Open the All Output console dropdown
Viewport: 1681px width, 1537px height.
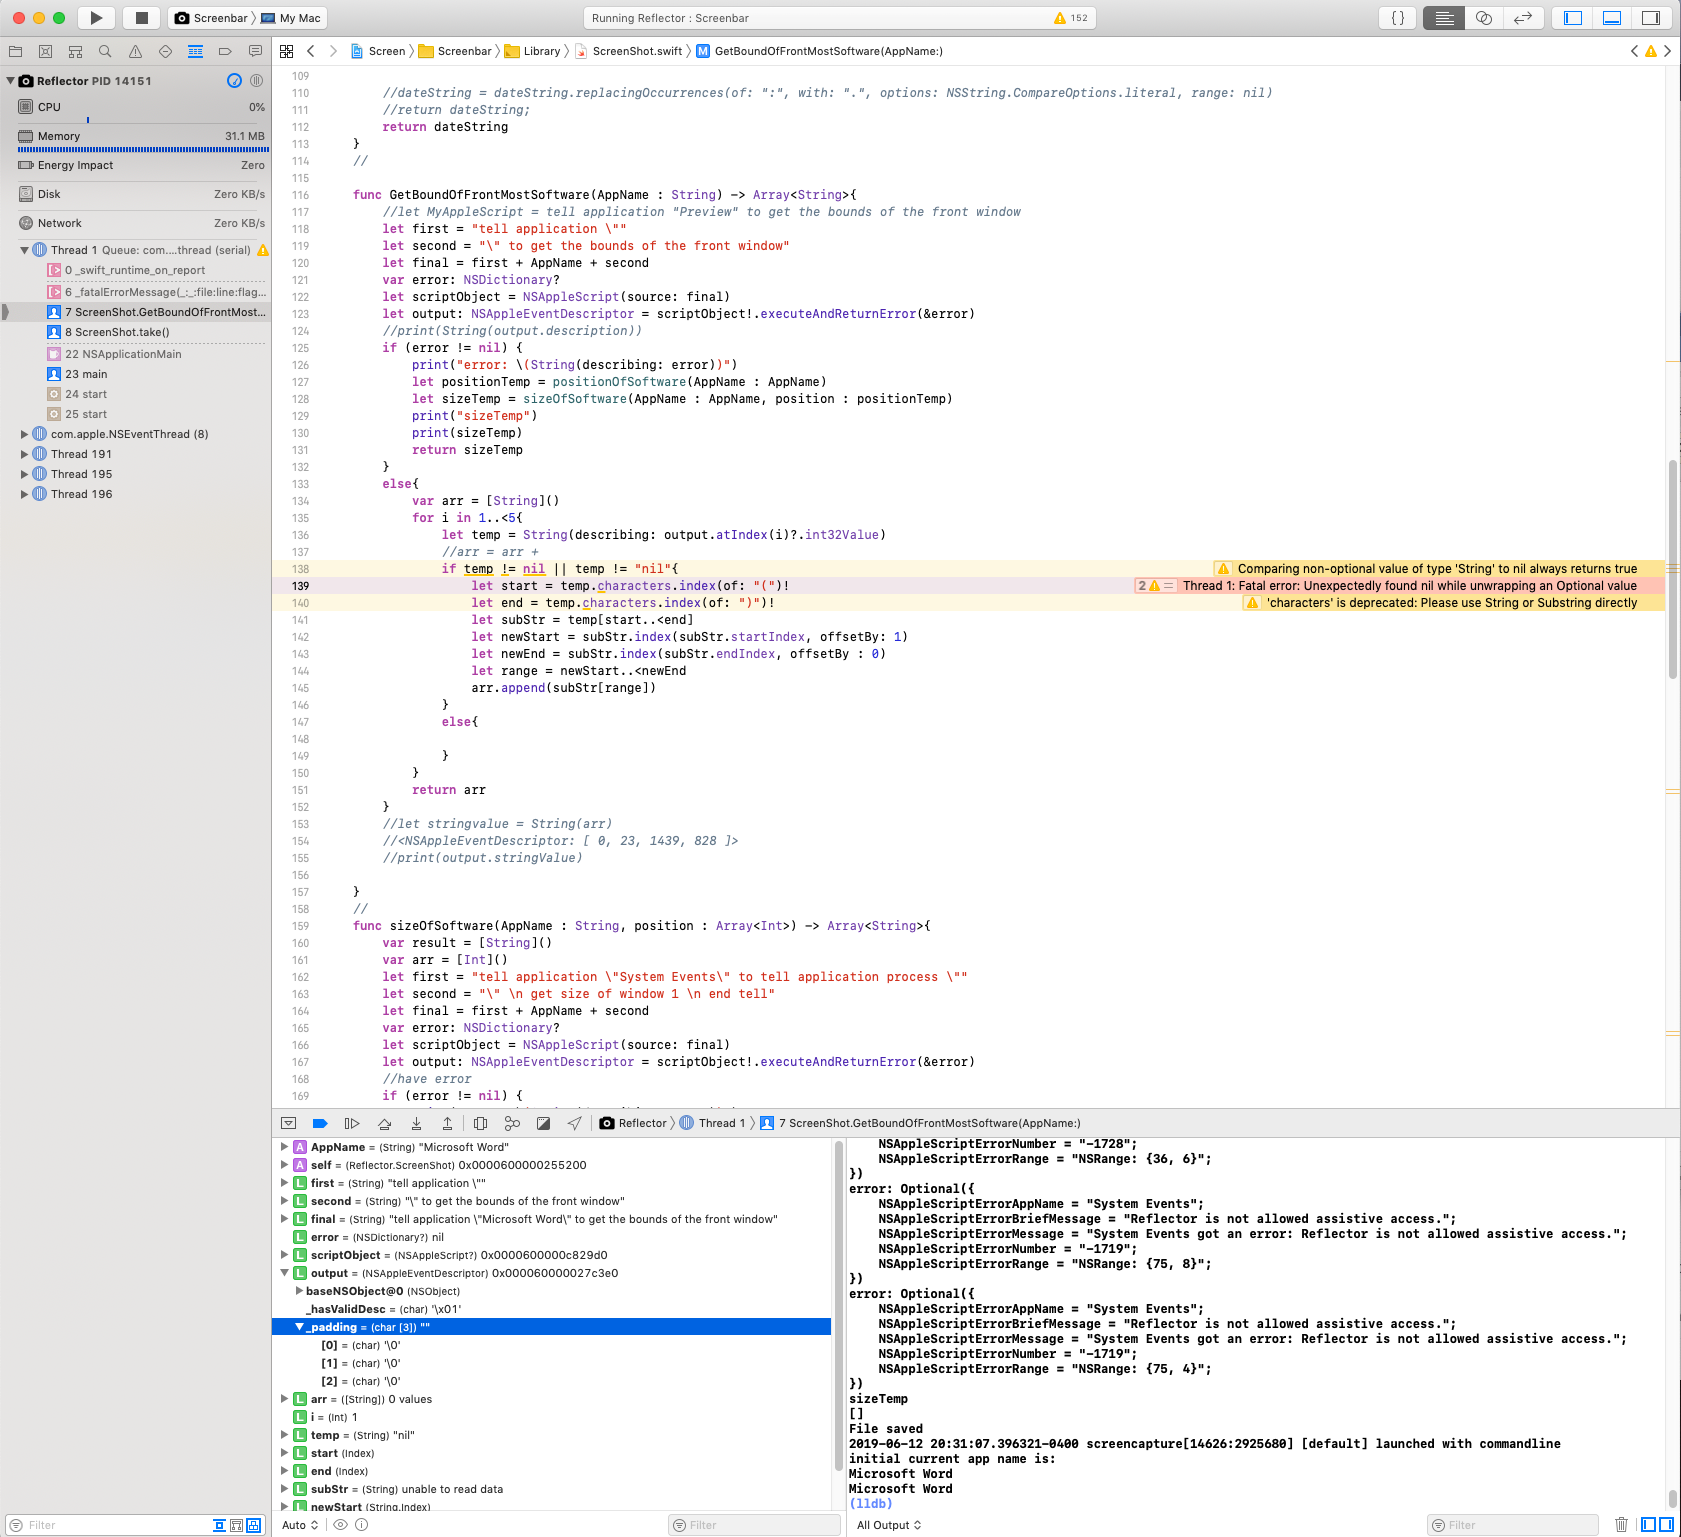point(889,1525)
